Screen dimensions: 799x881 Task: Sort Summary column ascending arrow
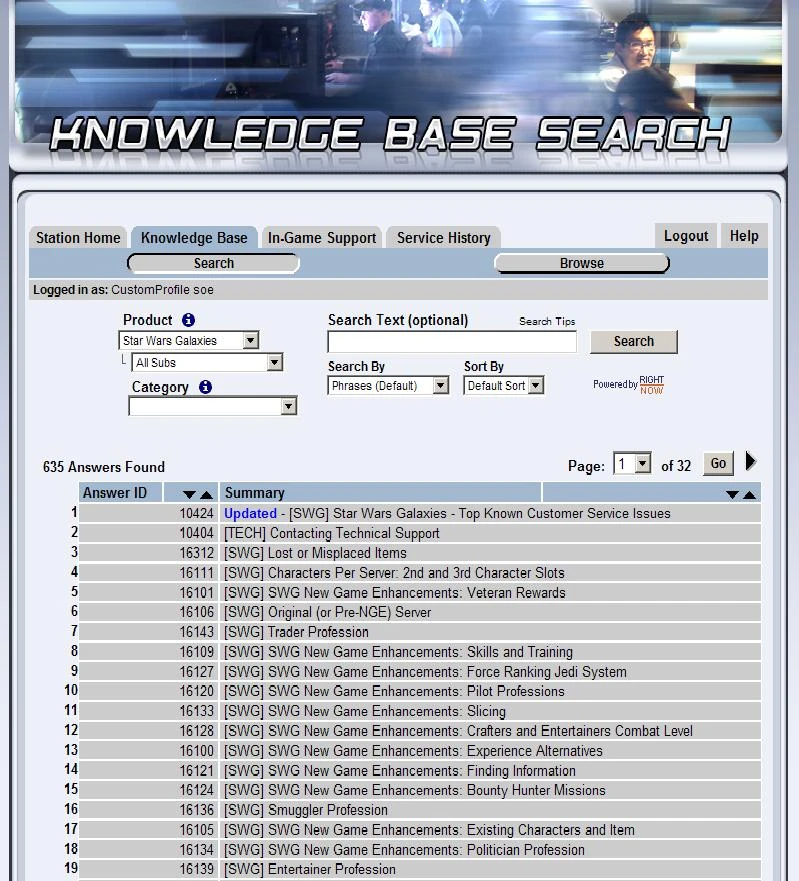coord(749,494)
